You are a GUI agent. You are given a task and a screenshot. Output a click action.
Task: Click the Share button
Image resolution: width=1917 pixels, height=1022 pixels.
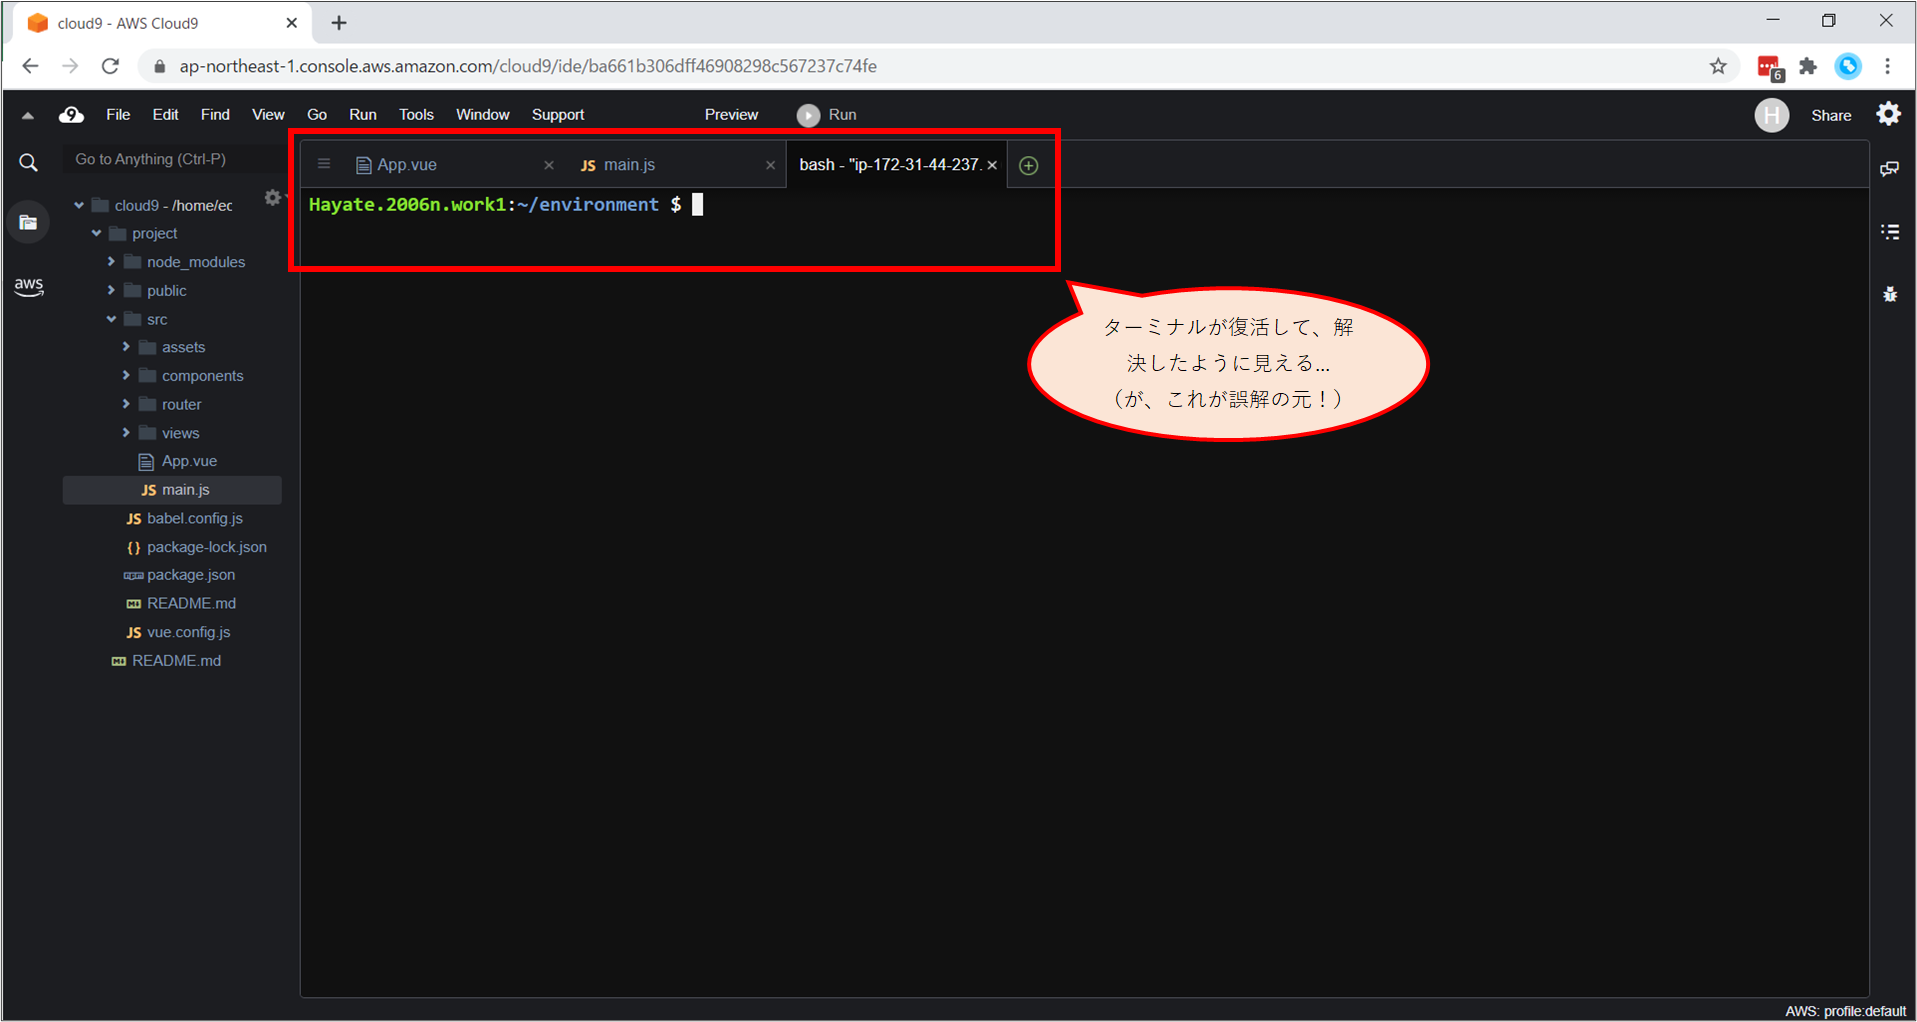1830,116
